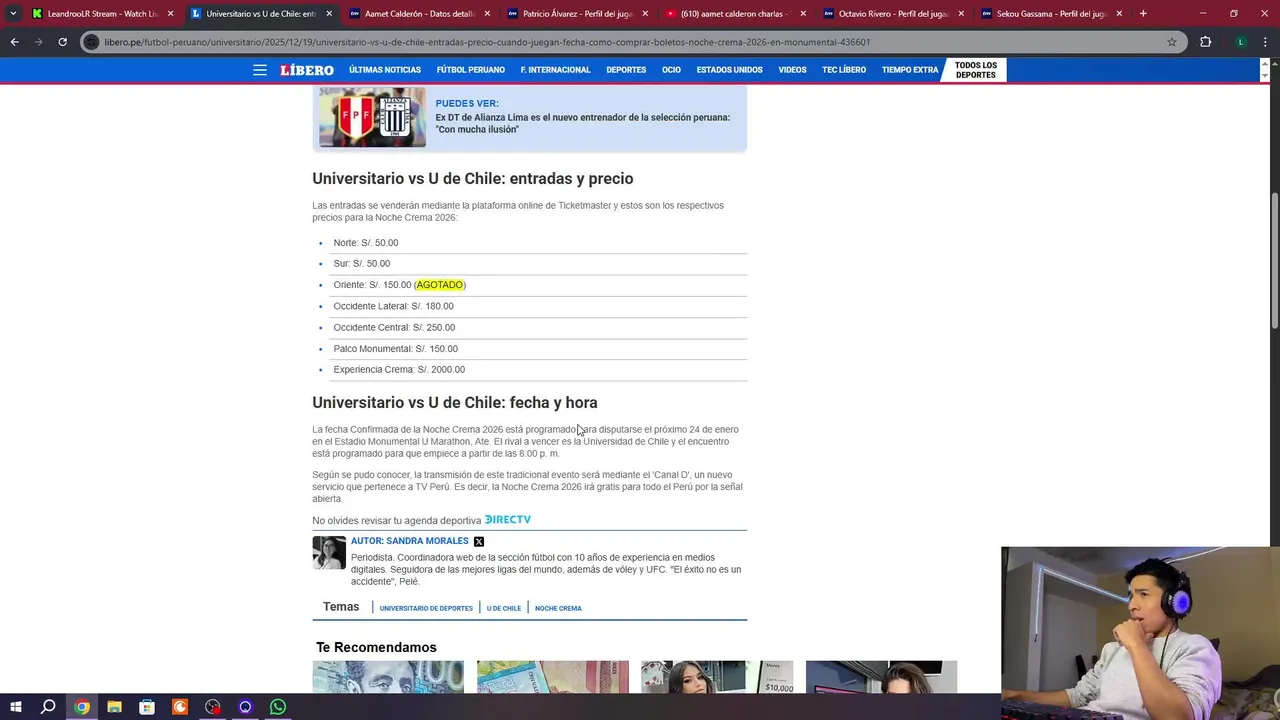Open the Chrome extensions puzzle icon
This screenshot has height=720, width=1280.
coord(1205,42)
